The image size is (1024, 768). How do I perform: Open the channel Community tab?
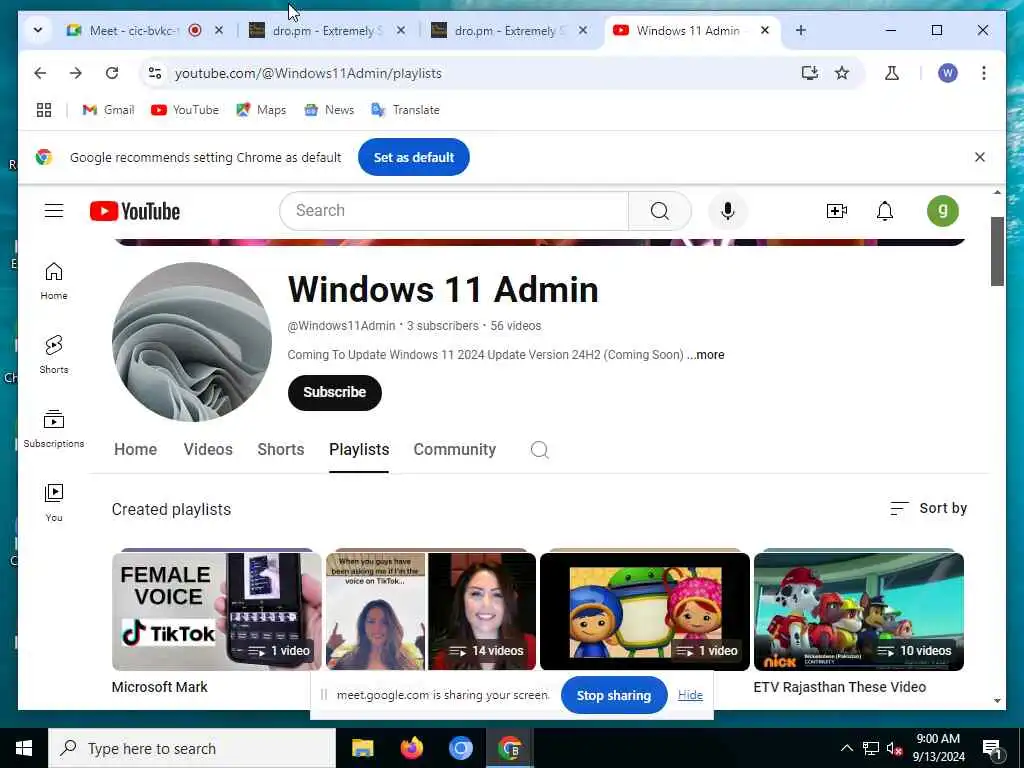(455, 449)
